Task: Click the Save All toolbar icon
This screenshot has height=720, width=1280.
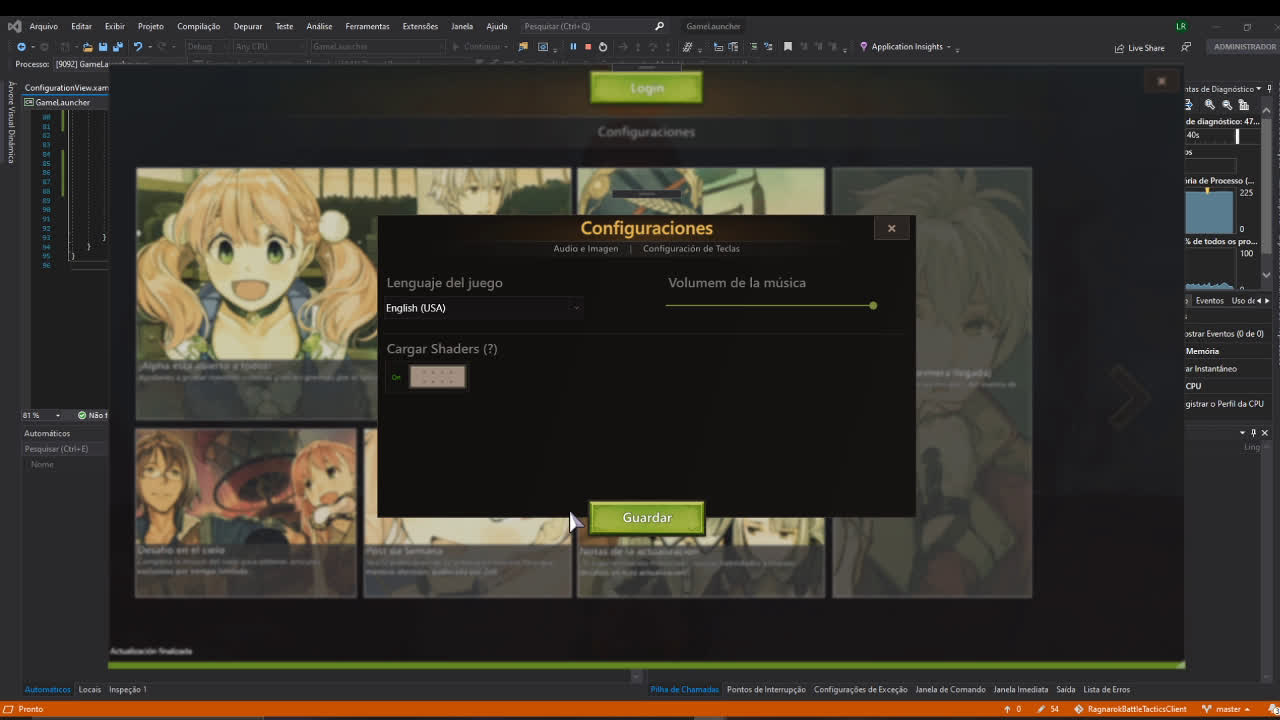Action: coord(117,47)
